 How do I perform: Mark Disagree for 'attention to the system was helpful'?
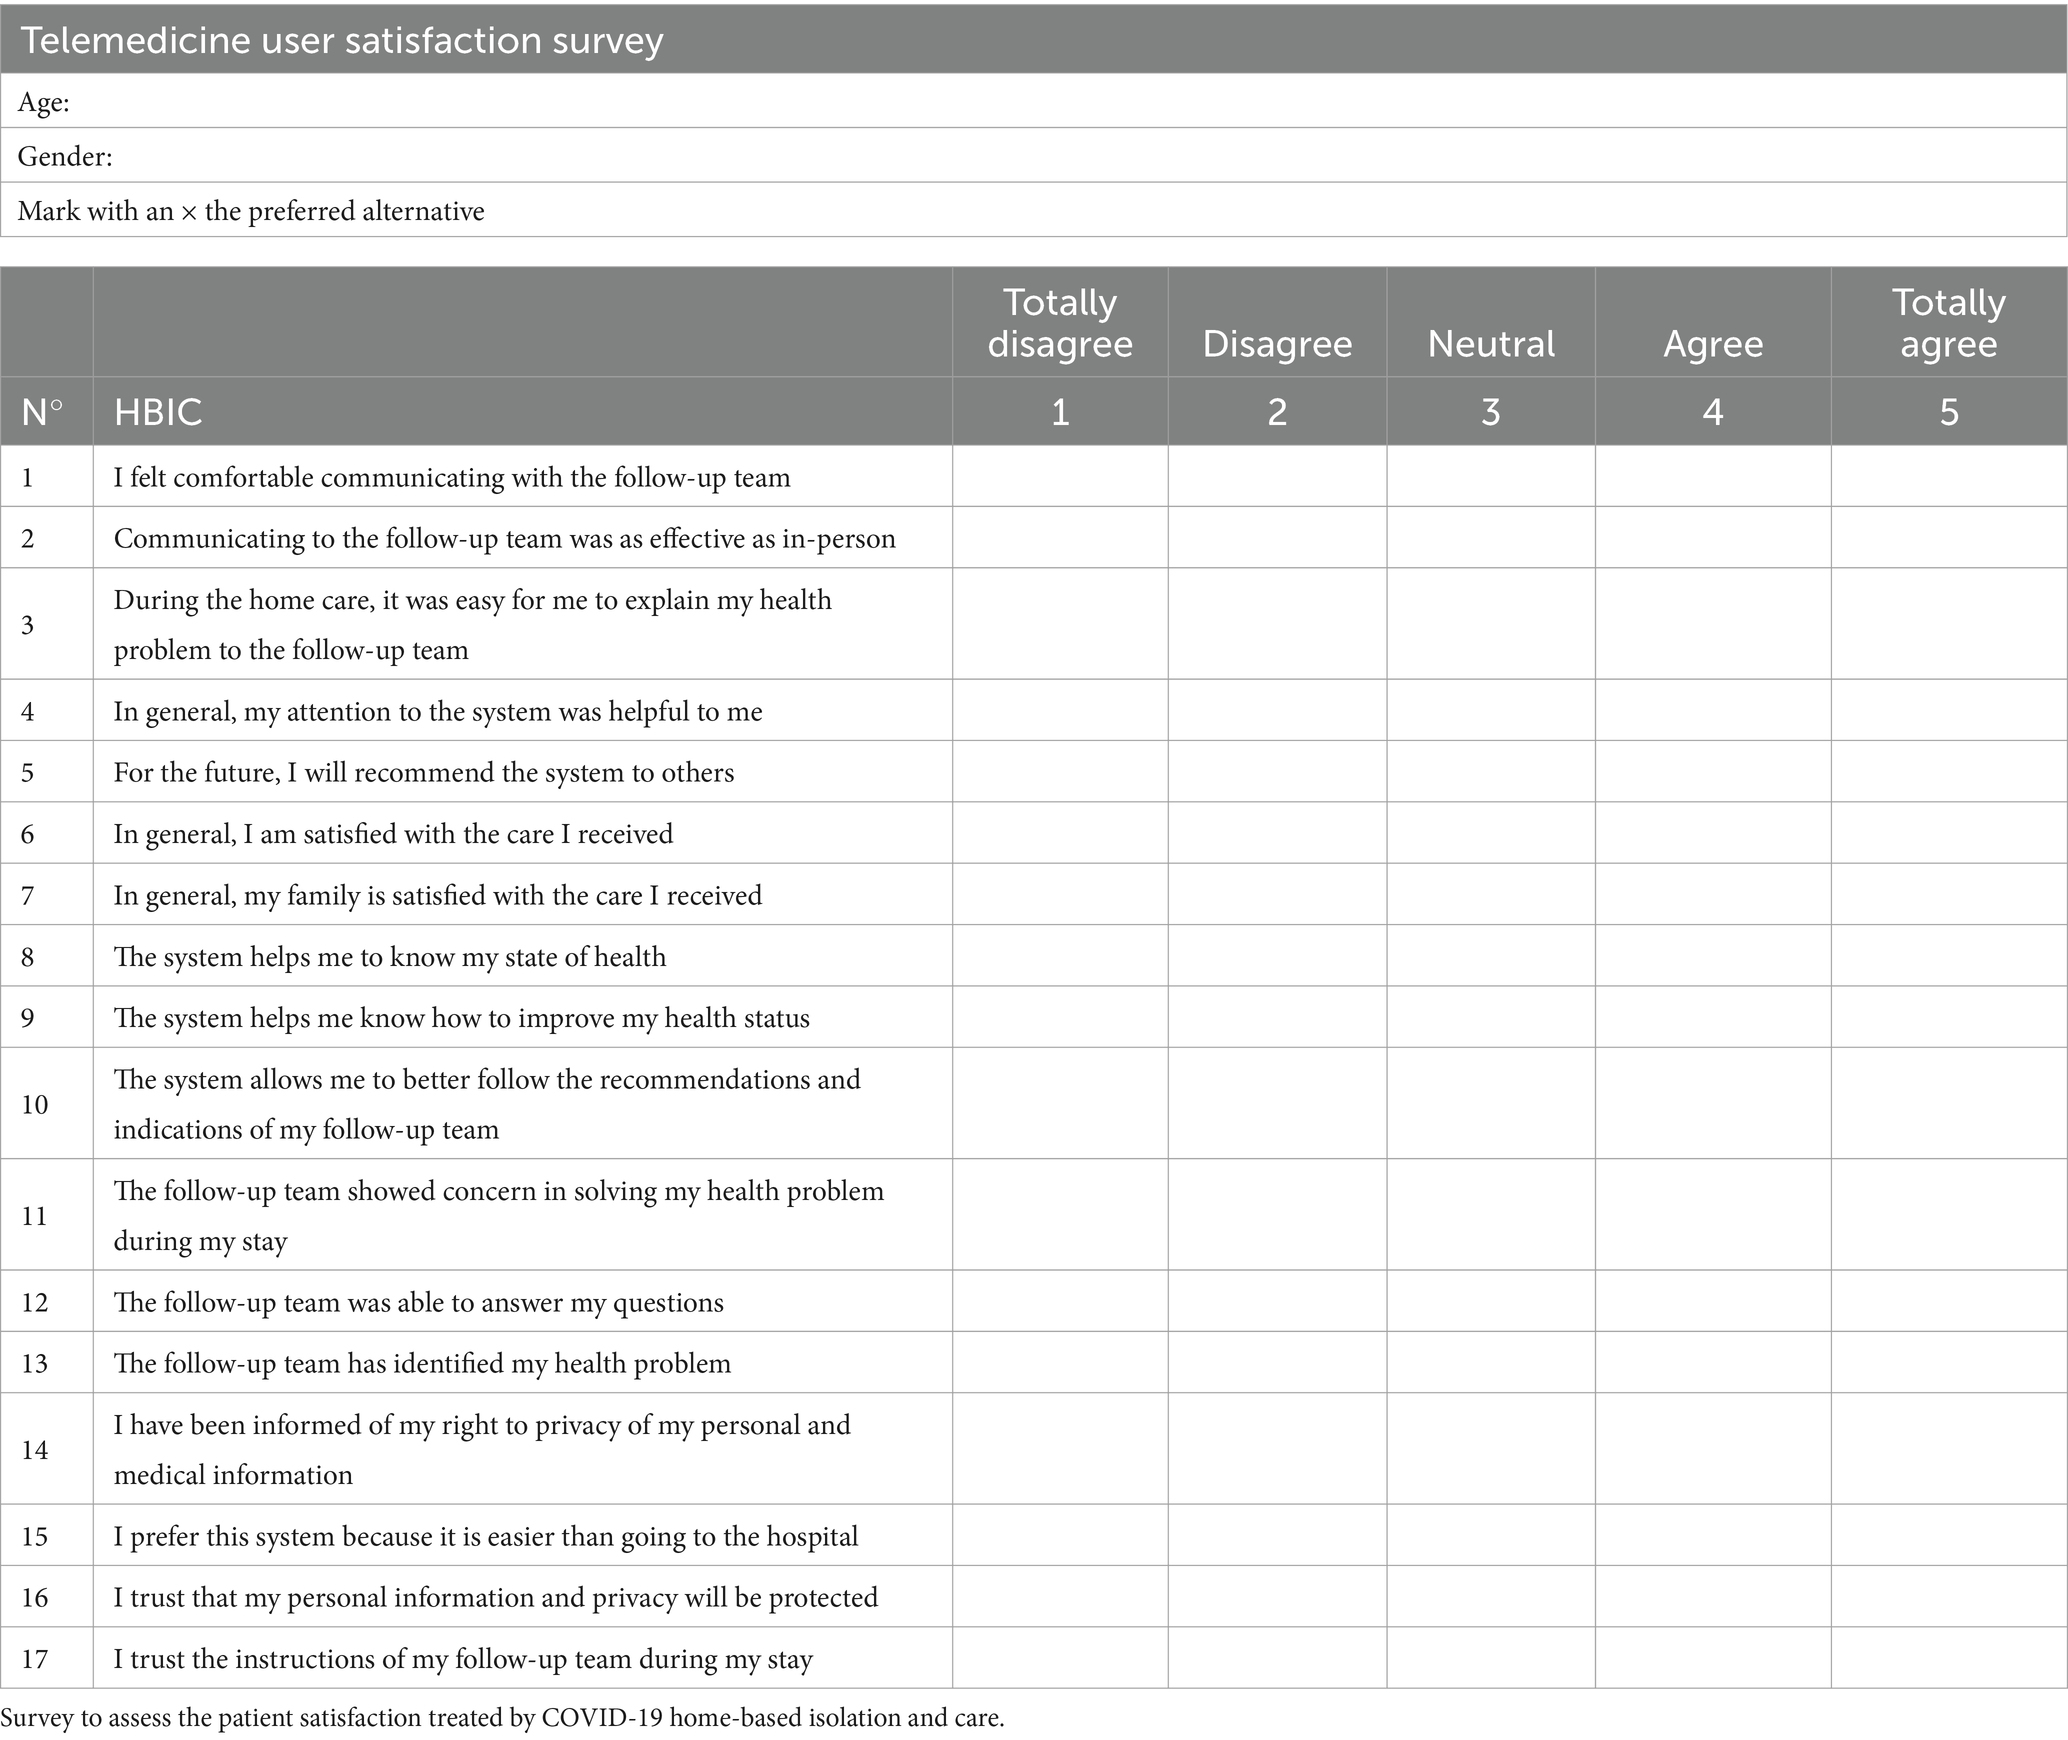pos(1277,711)
